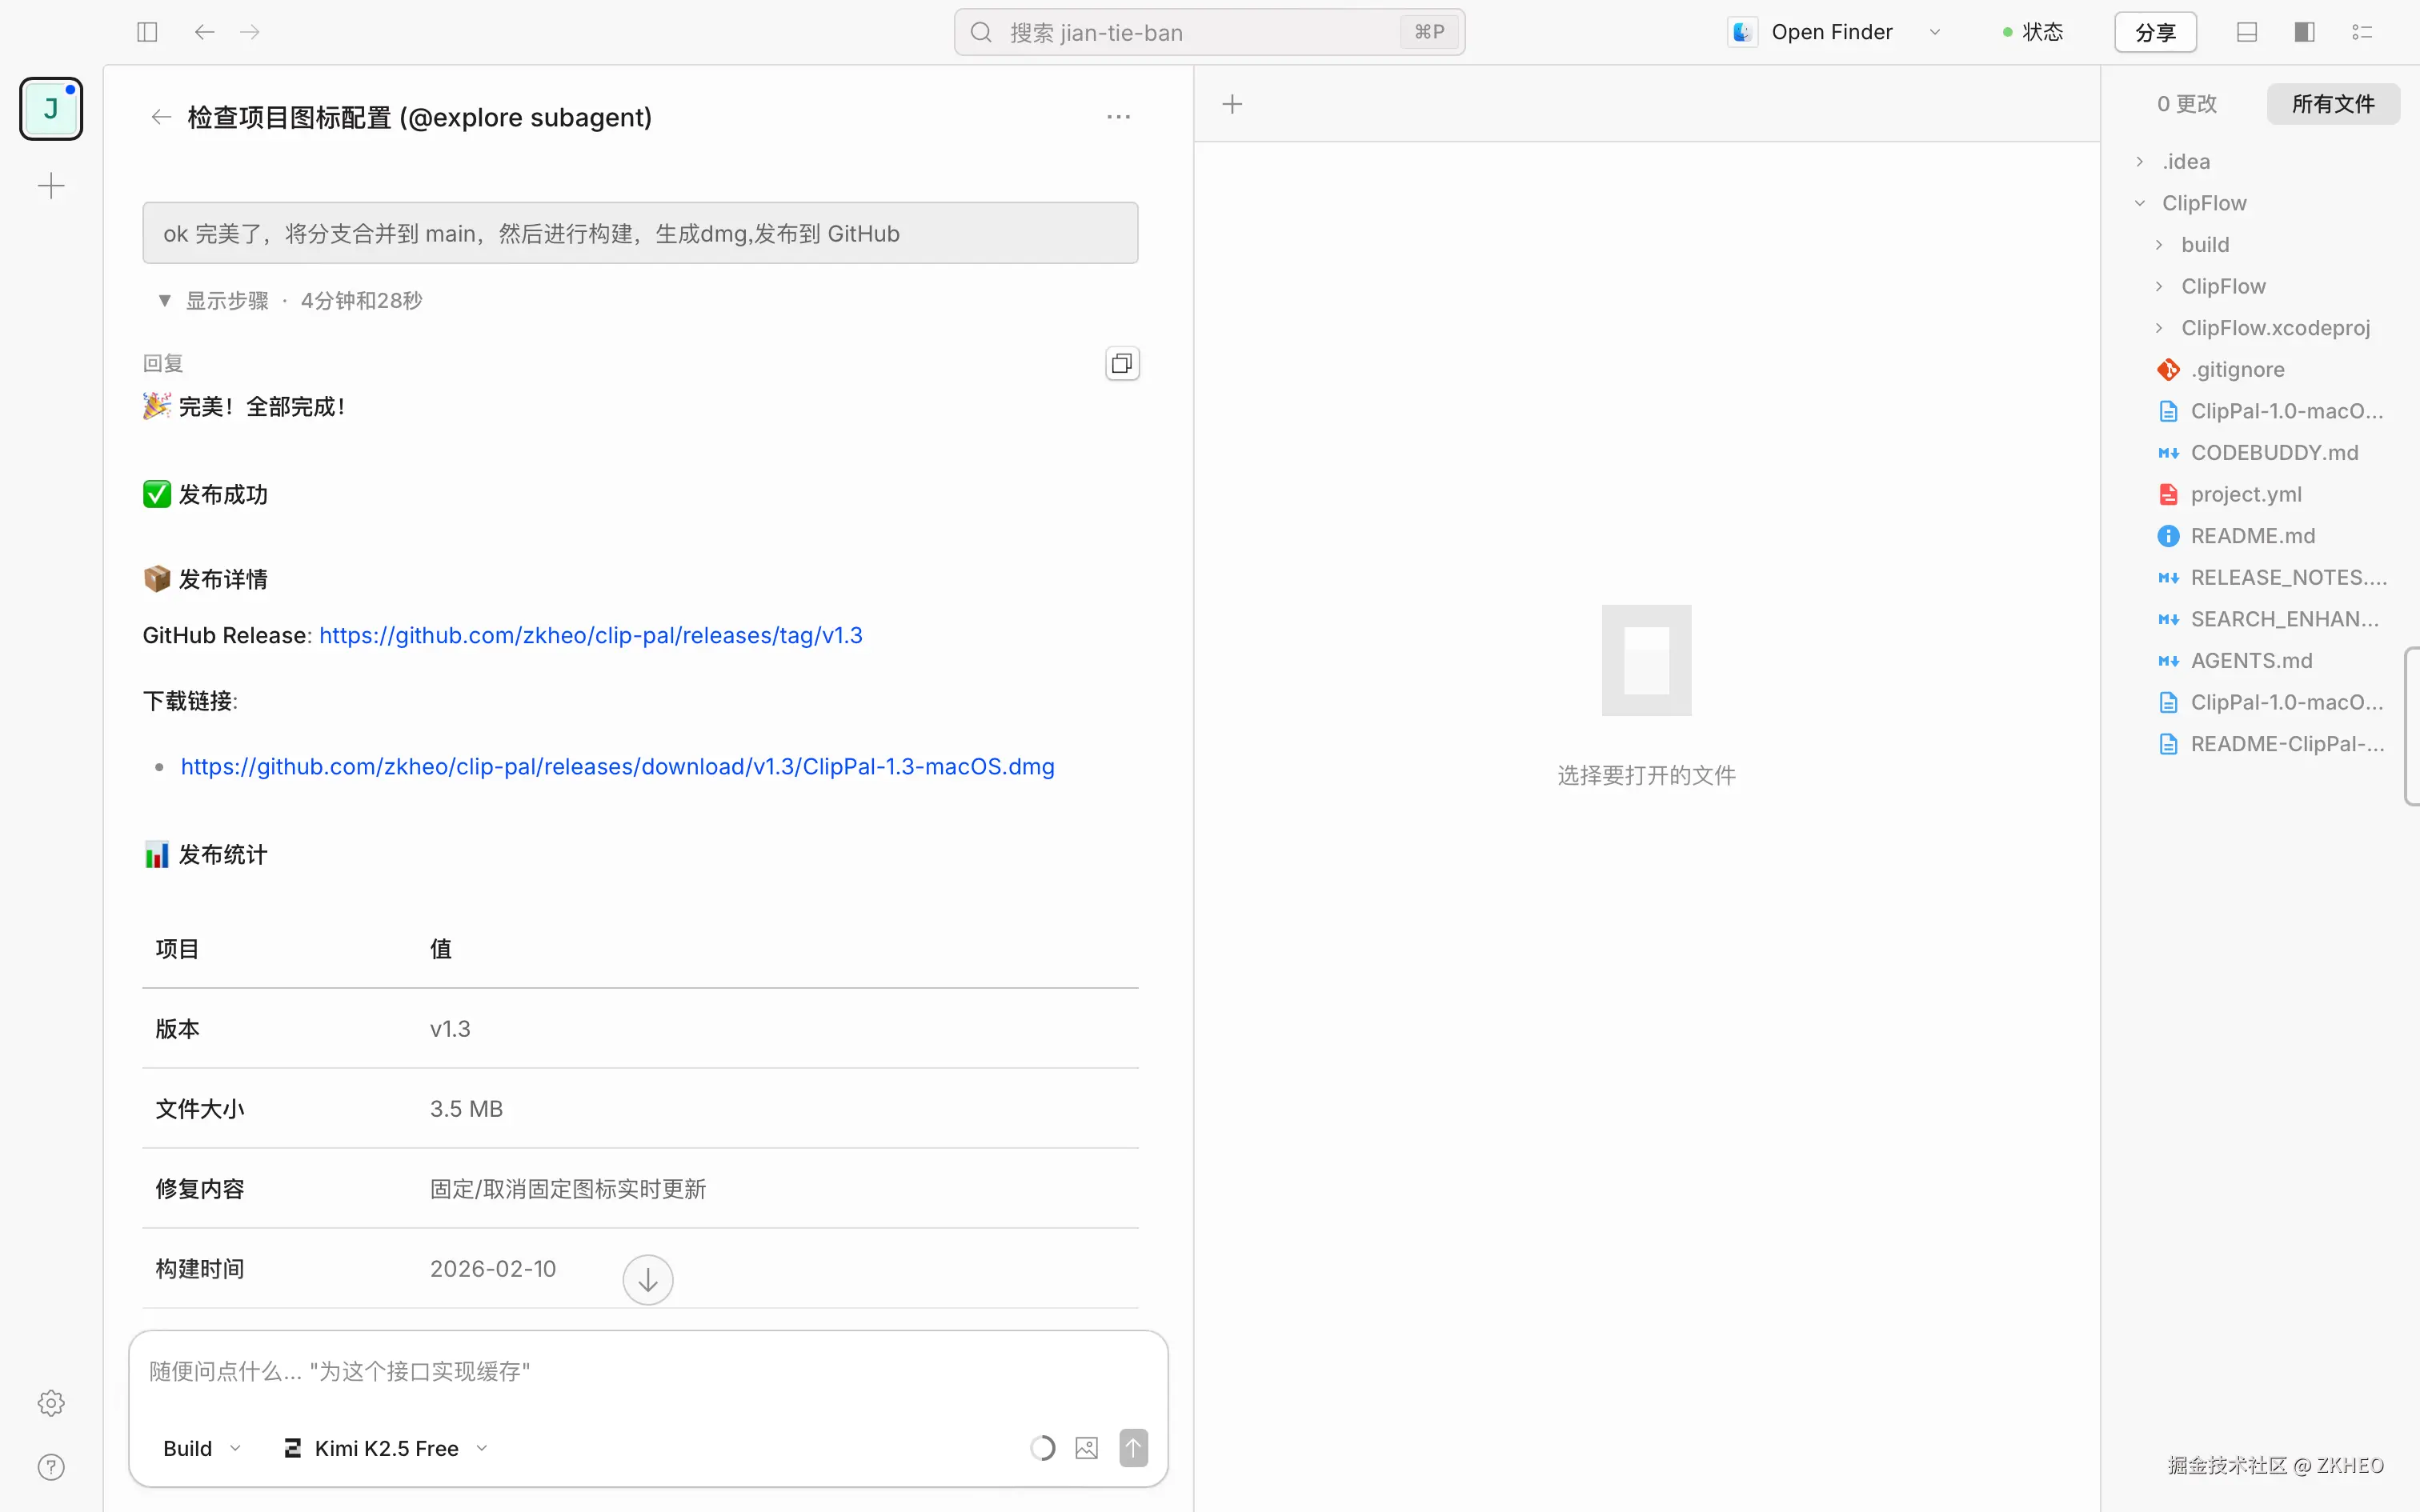
Task: Open settings via the gear icon
Action: (51, 1403)
